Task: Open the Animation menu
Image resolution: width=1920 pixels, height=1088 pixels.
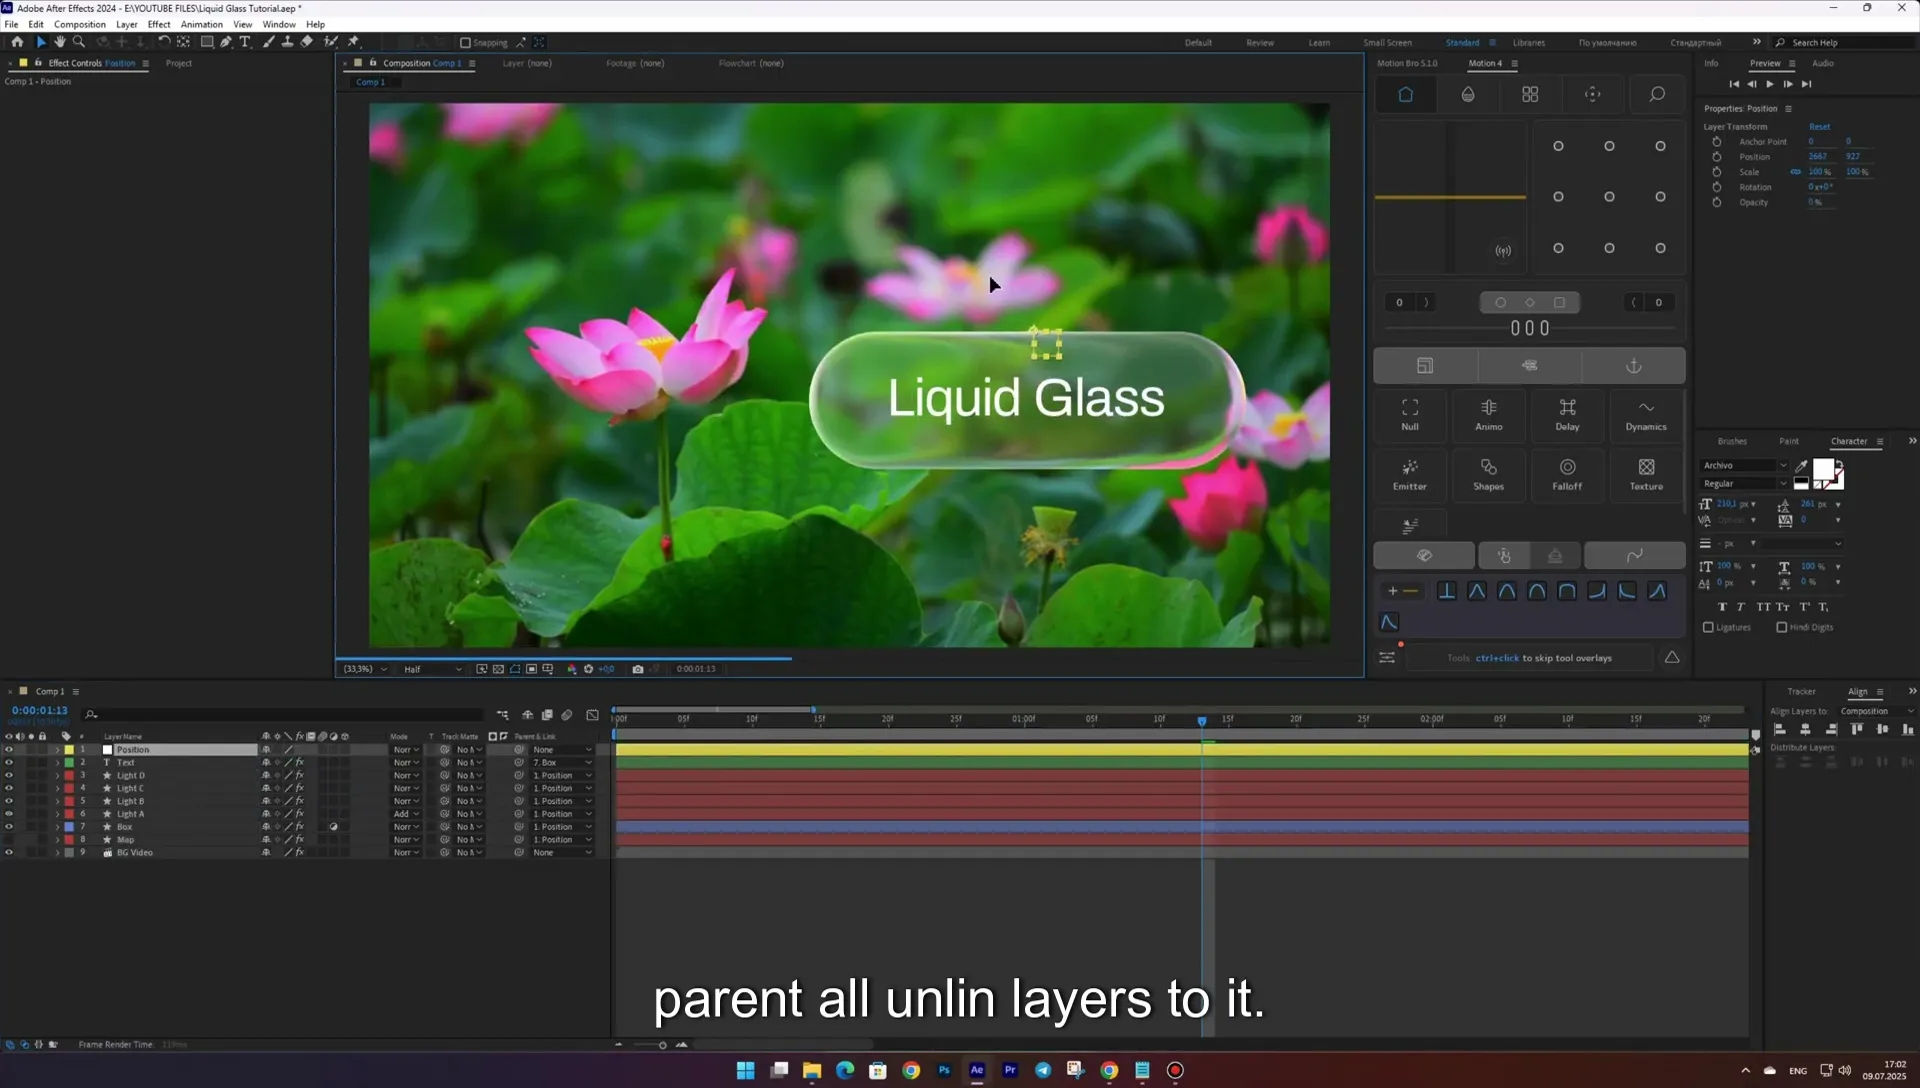Action: [x=201, y=24]
